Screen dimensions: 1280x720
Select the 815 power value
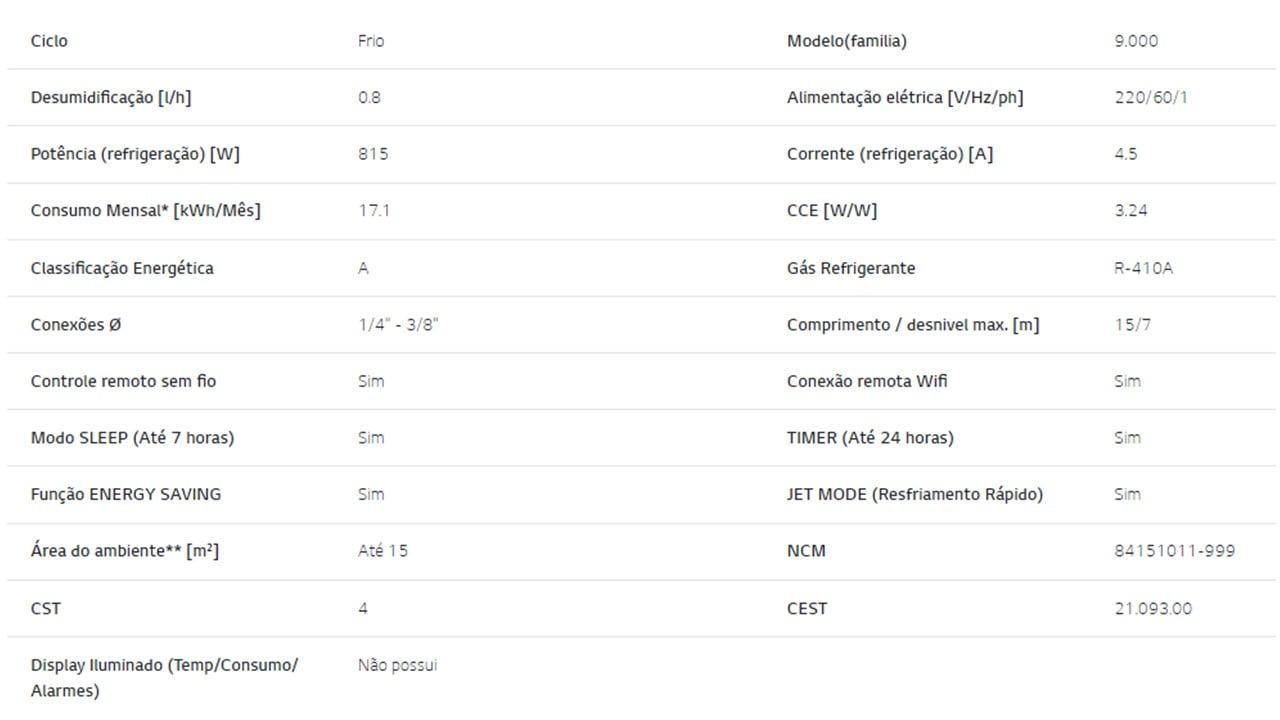373,154
